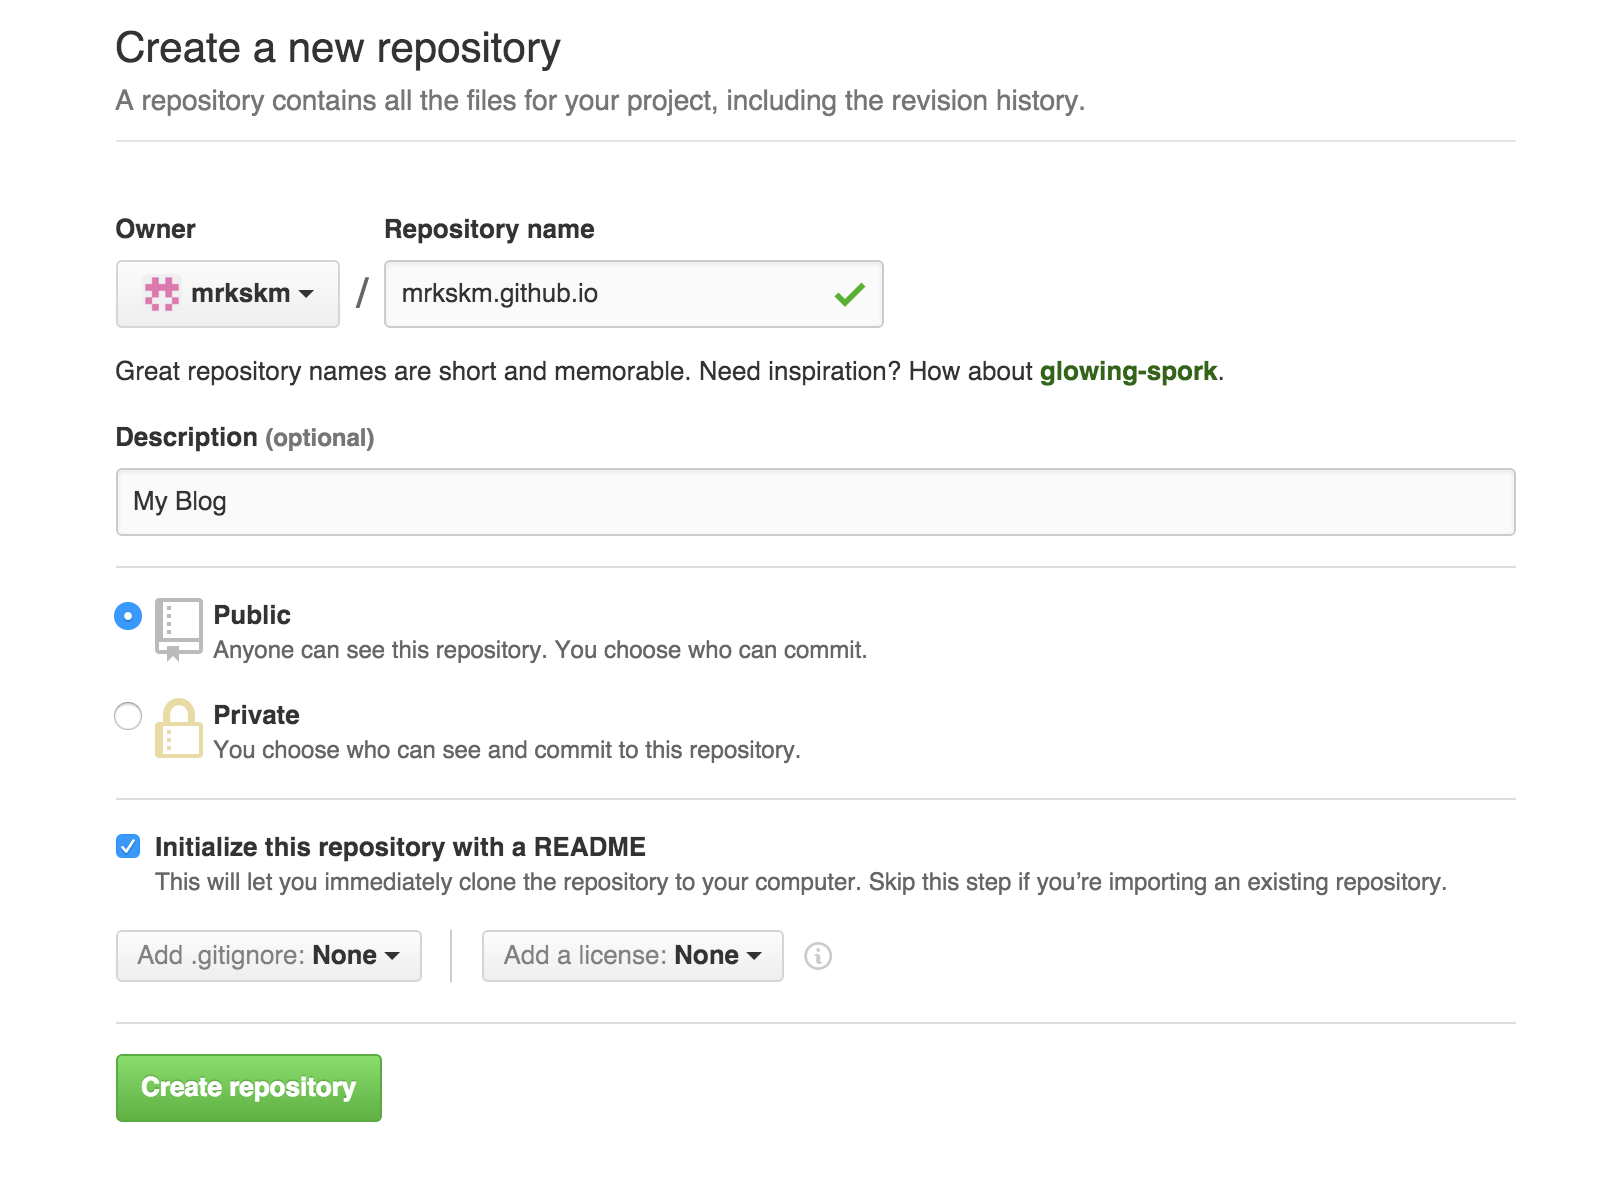Click 'You choose who can see and commit' text
The image size is (1606, 1188).
(507, 750)
